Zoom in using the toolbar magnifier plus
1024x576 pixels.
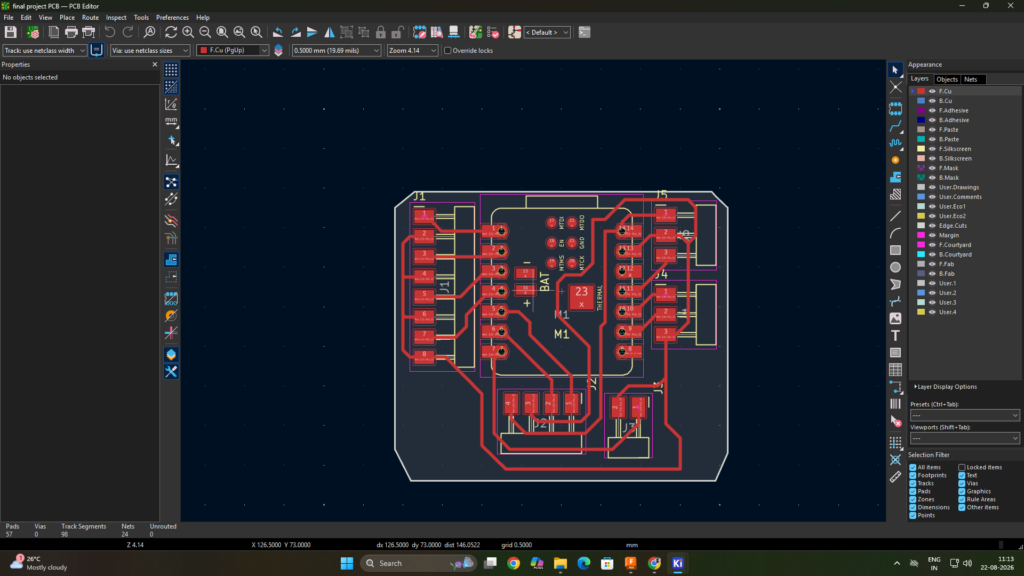[188, 32]
